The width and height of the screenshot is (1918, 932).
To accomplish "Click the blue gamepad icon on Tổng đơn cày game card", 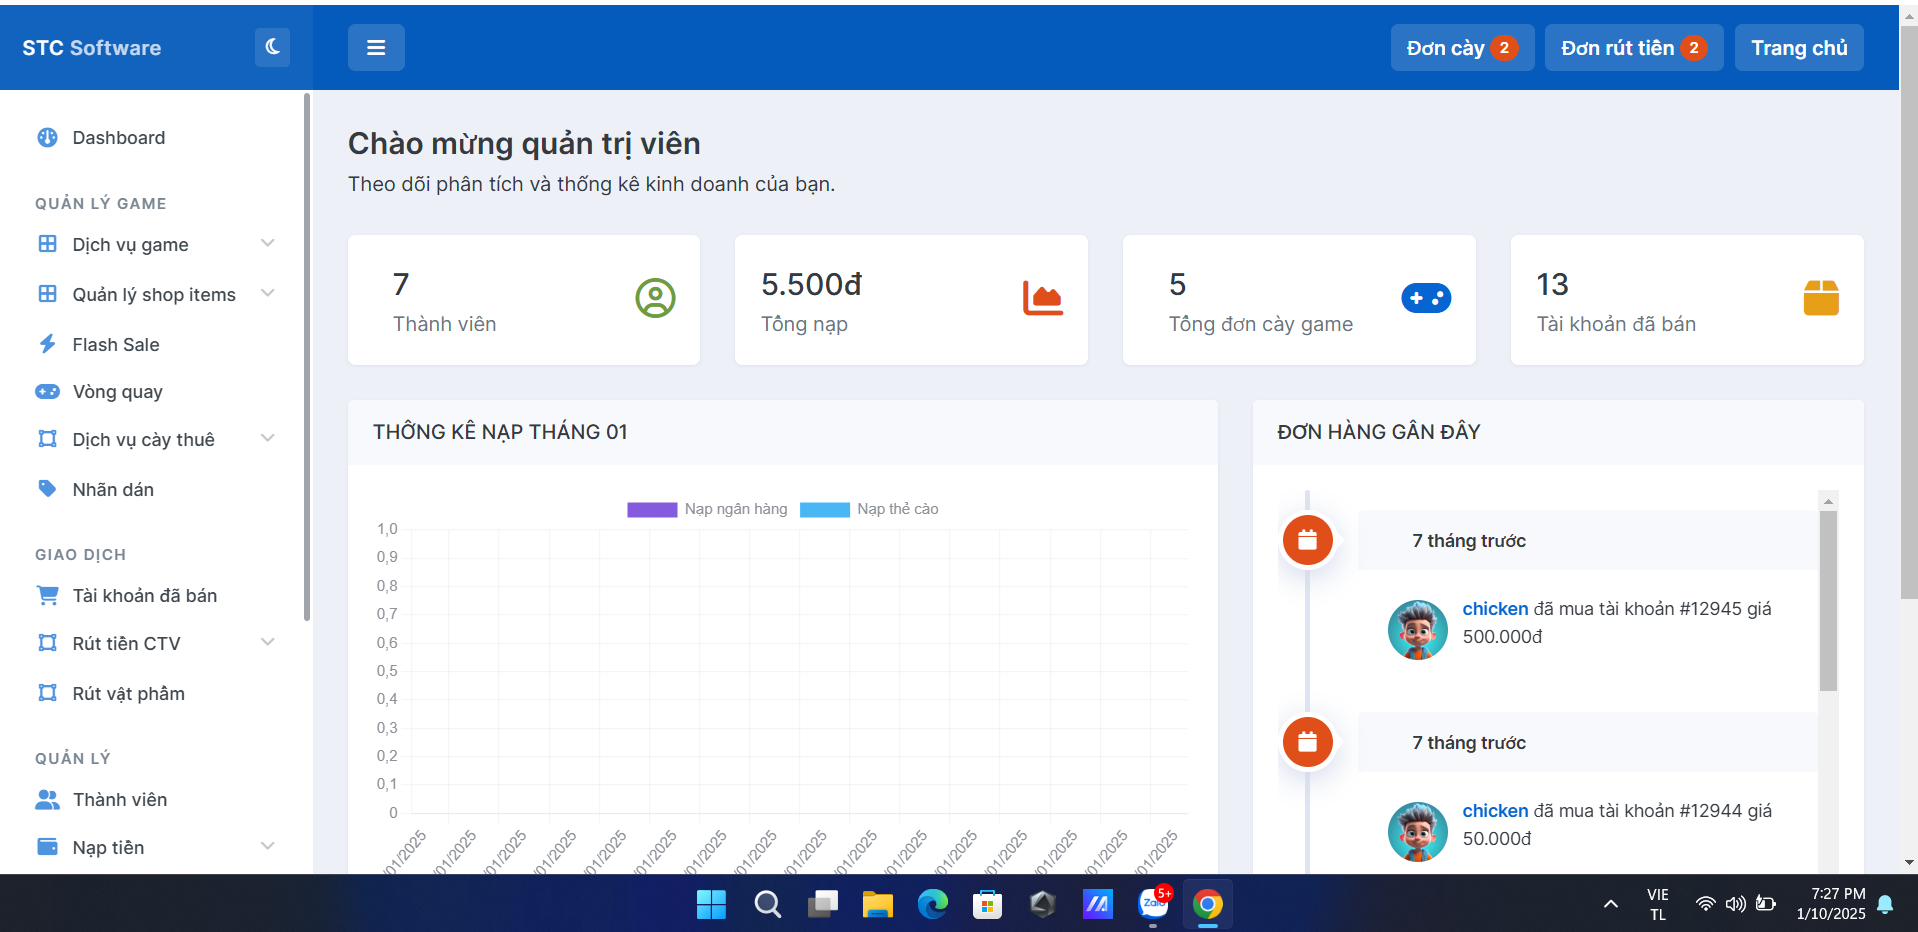I will pyautogui.click(x=1426, y=298).
